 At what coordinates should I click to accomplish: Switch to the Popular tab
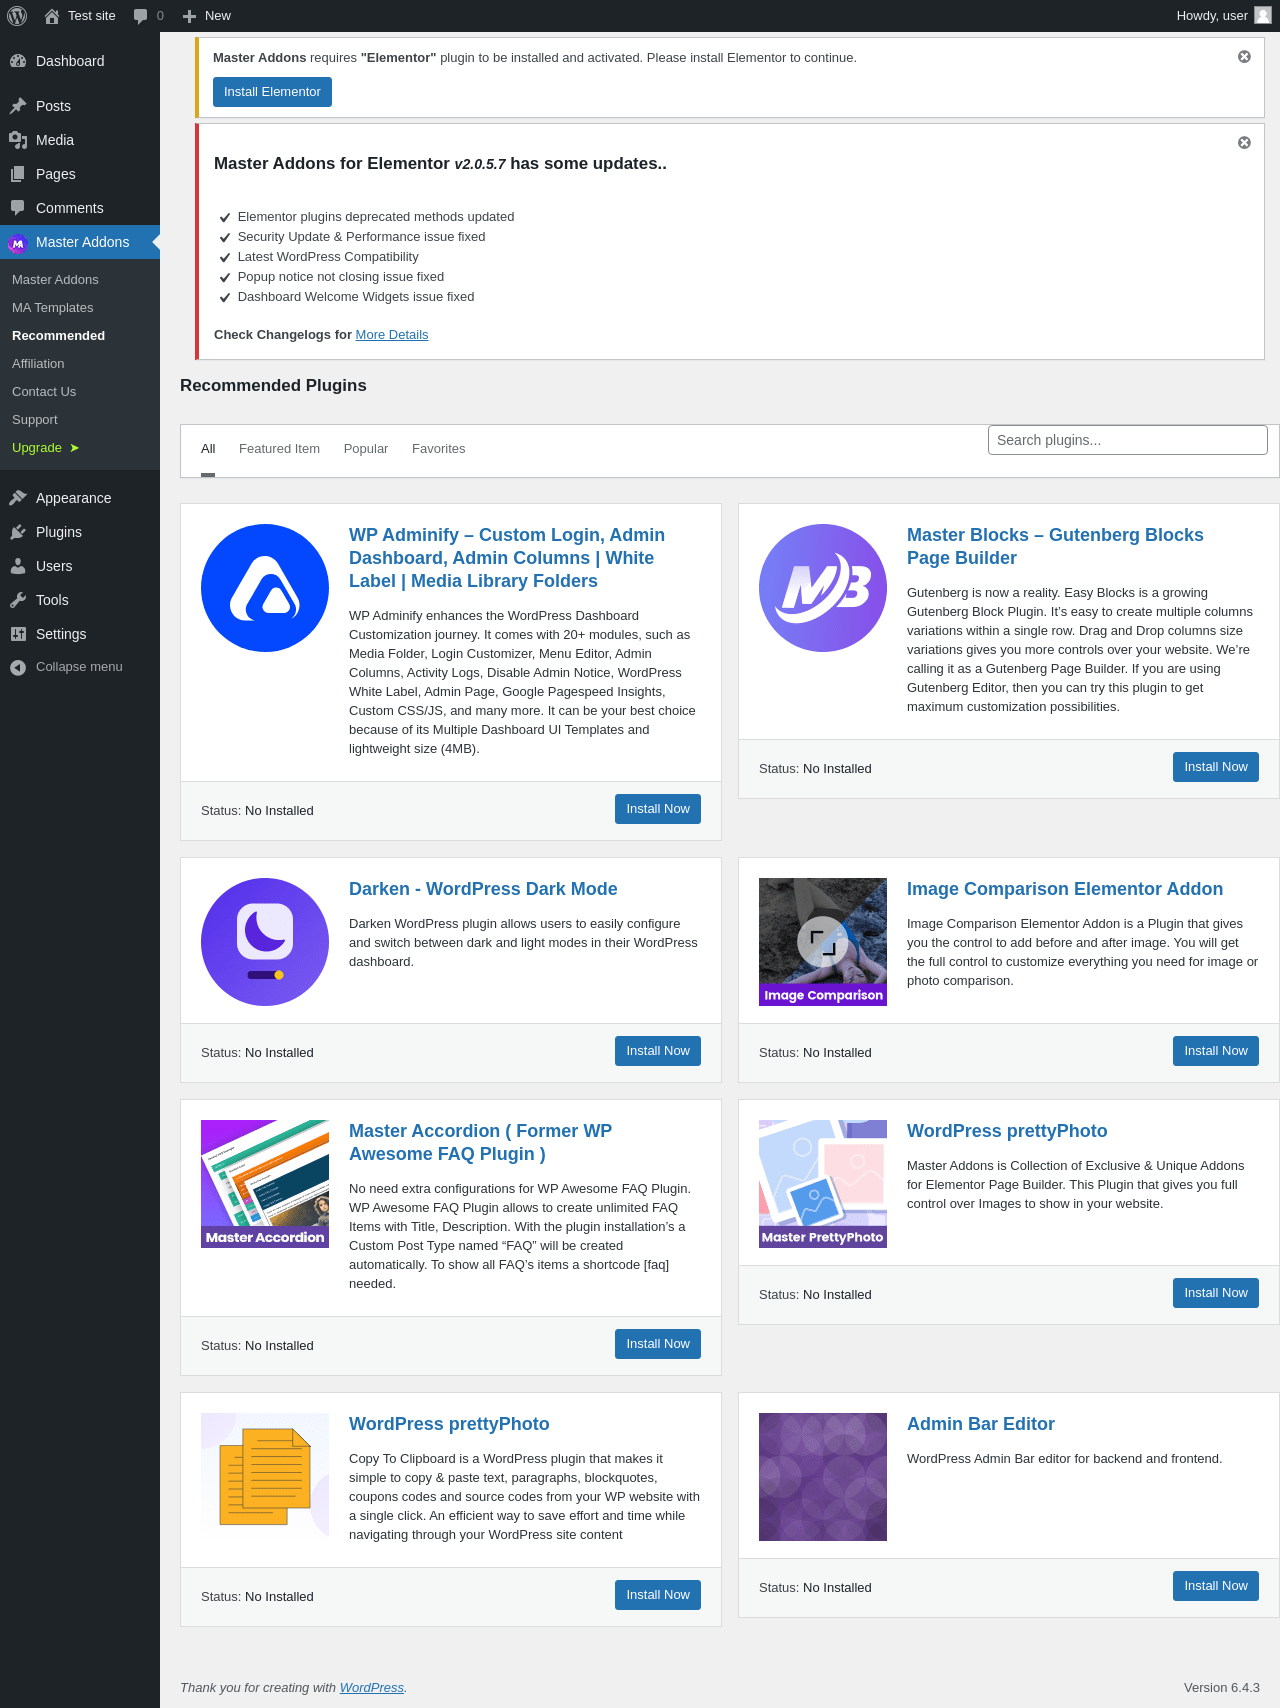pos(366,449)
